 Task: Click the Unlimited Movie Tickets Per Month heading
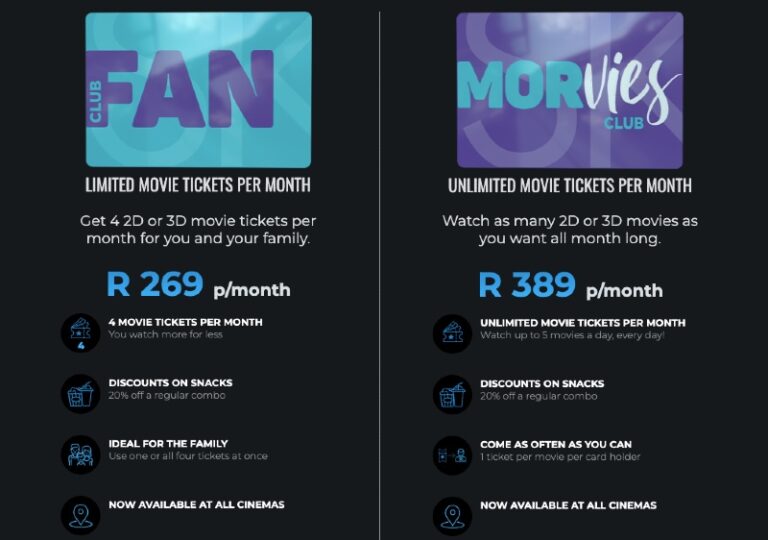[x=570, y=185]
